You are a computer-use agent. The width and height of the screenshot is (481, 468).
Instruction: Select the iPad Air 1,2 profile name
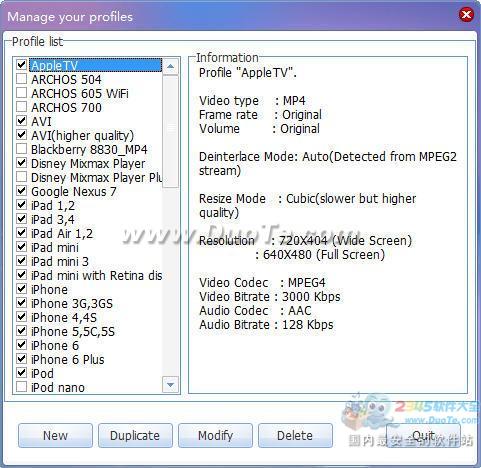62,234
